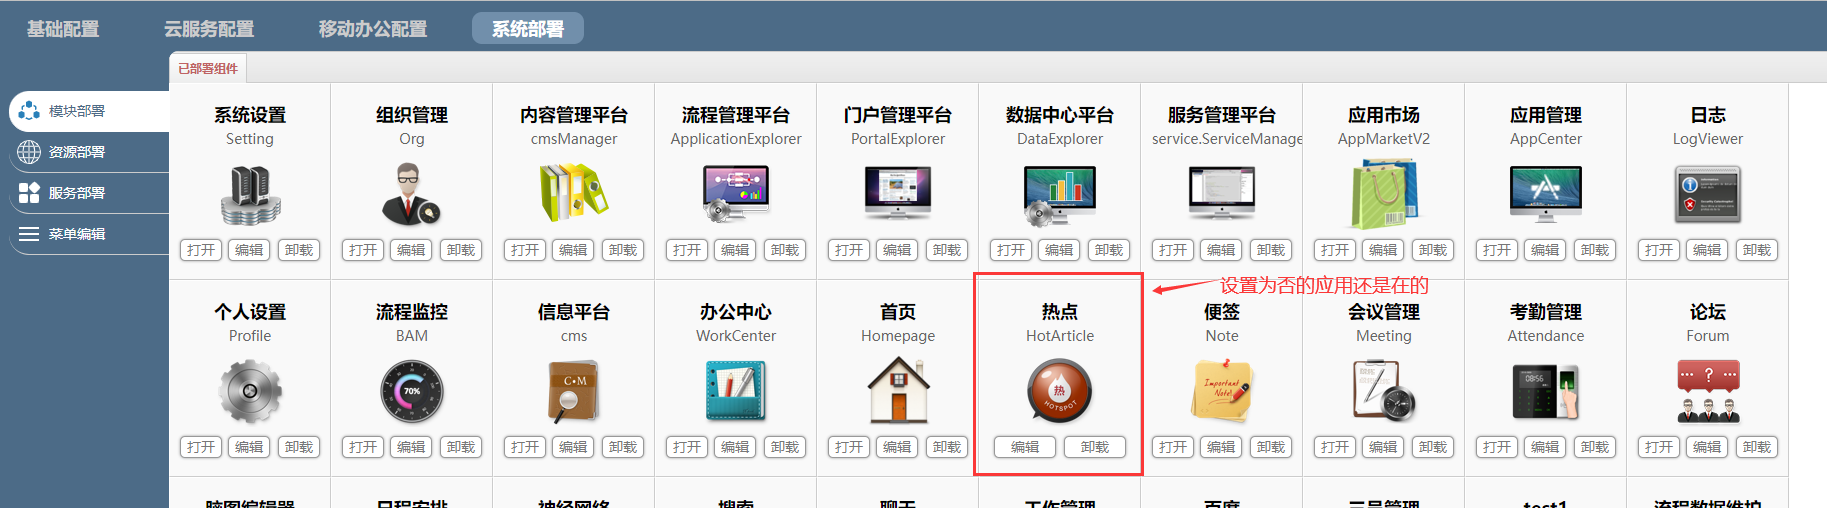Click 卸载 under 内容管理平台
1827x508 pixels.
point(623,250)
